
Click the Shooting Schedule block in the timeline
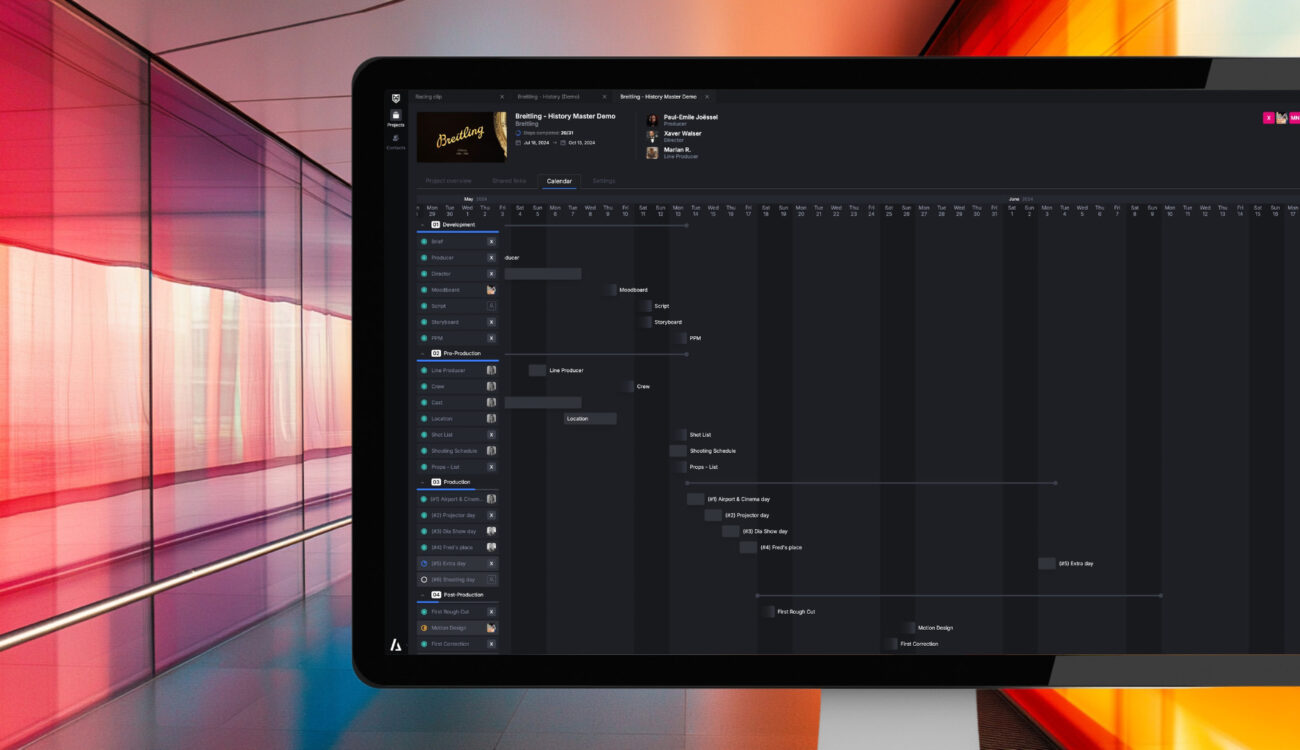(x=678, y=451)
